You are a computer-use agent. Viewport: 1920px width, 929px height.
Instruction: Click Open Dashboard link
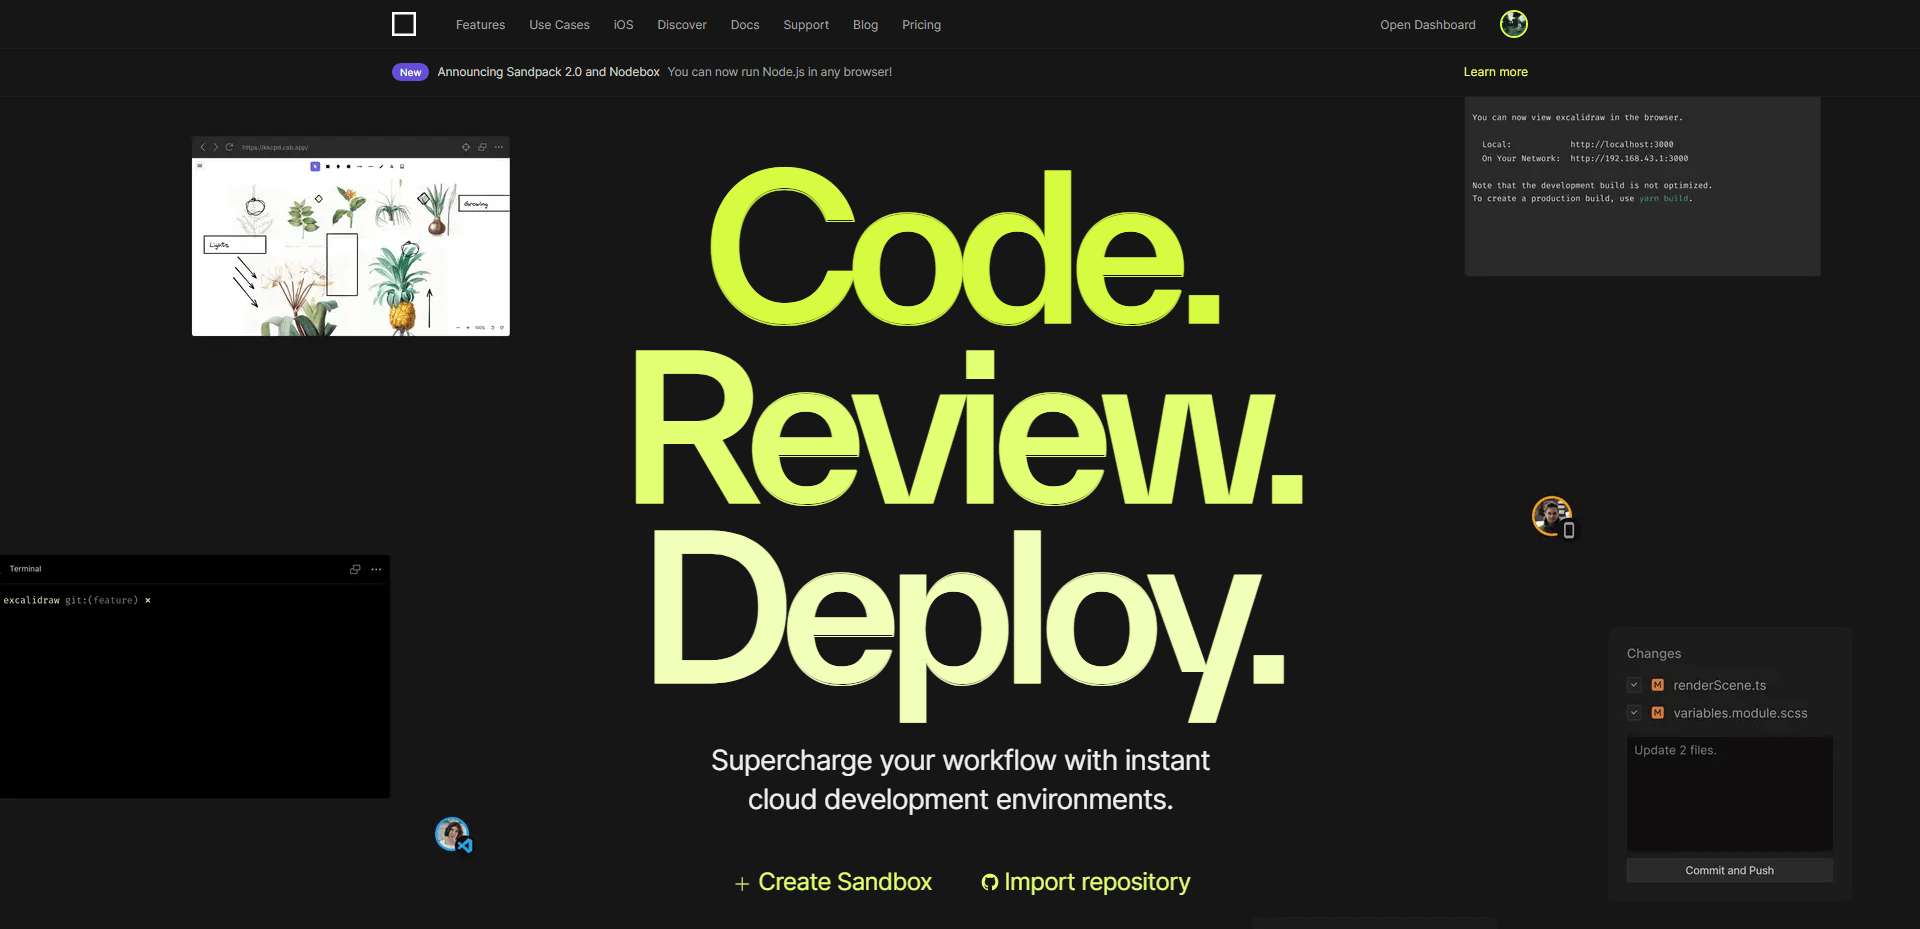[1428, 25]
